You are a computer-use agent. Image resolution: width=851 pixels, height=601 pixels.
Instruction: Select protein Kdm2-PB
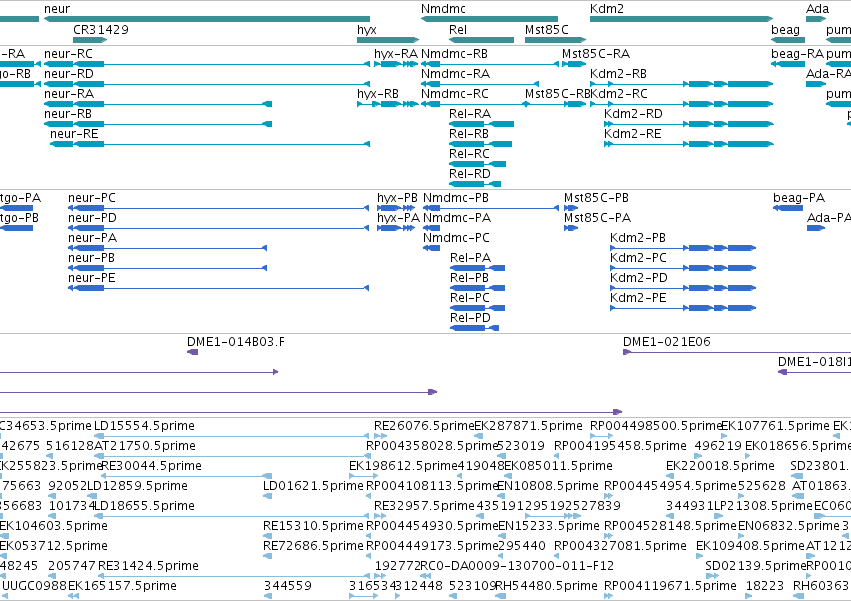point(638,238)
